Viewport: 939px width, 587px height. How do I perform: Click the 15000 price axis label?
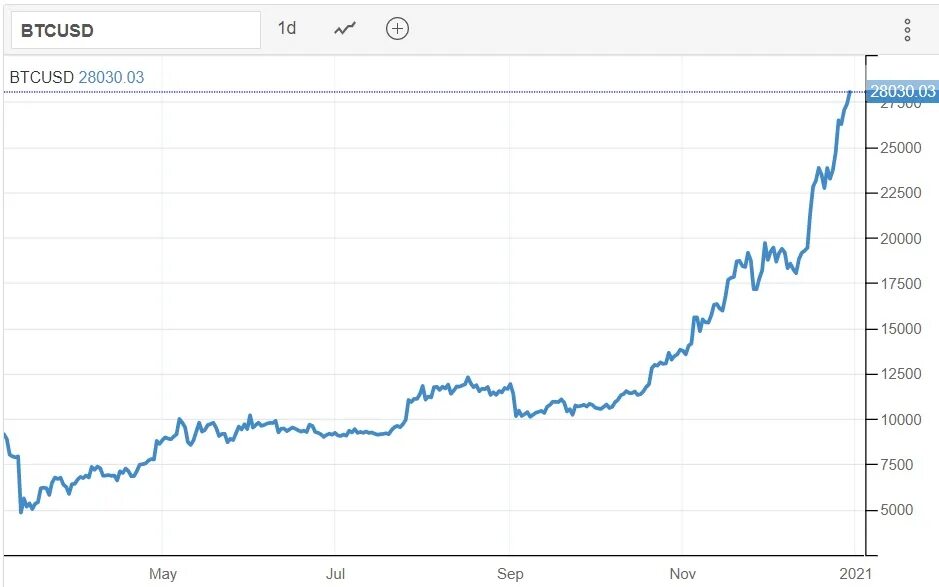[x=901, y=329]
